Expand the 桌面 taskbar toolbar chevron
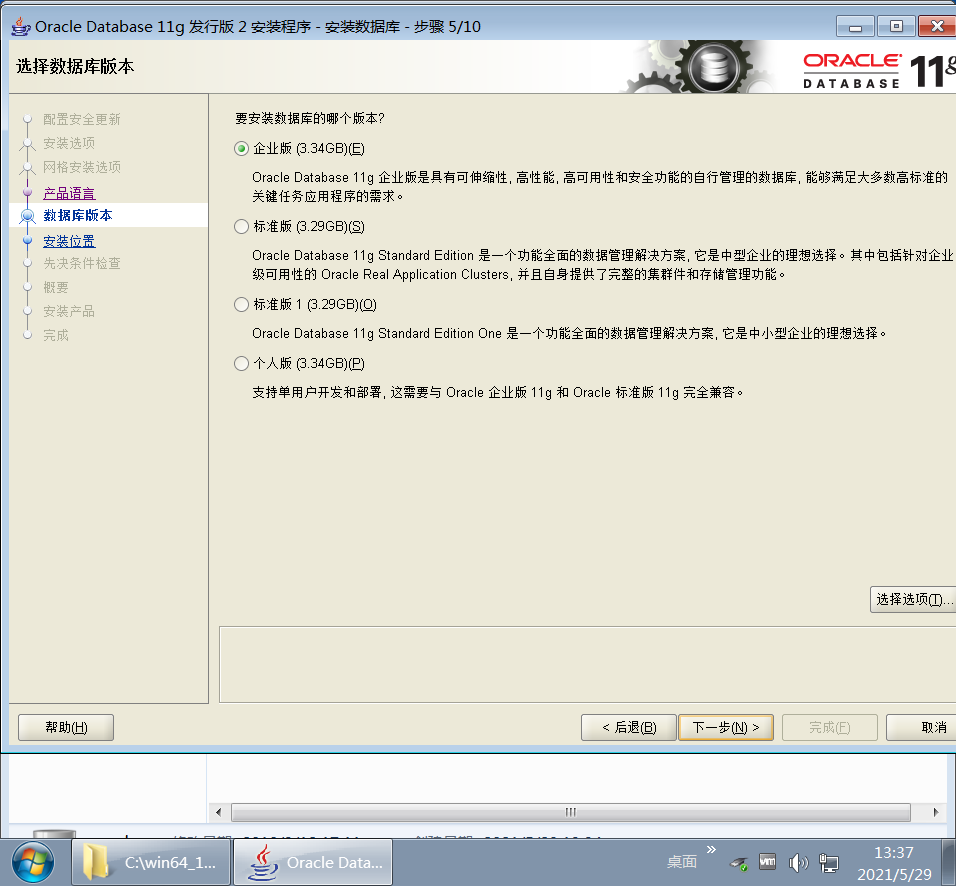The image size is (956, 886). [712, 851]
